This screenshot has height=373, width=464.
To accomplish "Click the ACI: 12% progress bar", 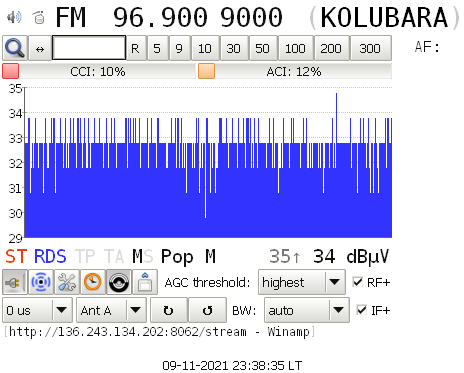I will pos(295,71).
